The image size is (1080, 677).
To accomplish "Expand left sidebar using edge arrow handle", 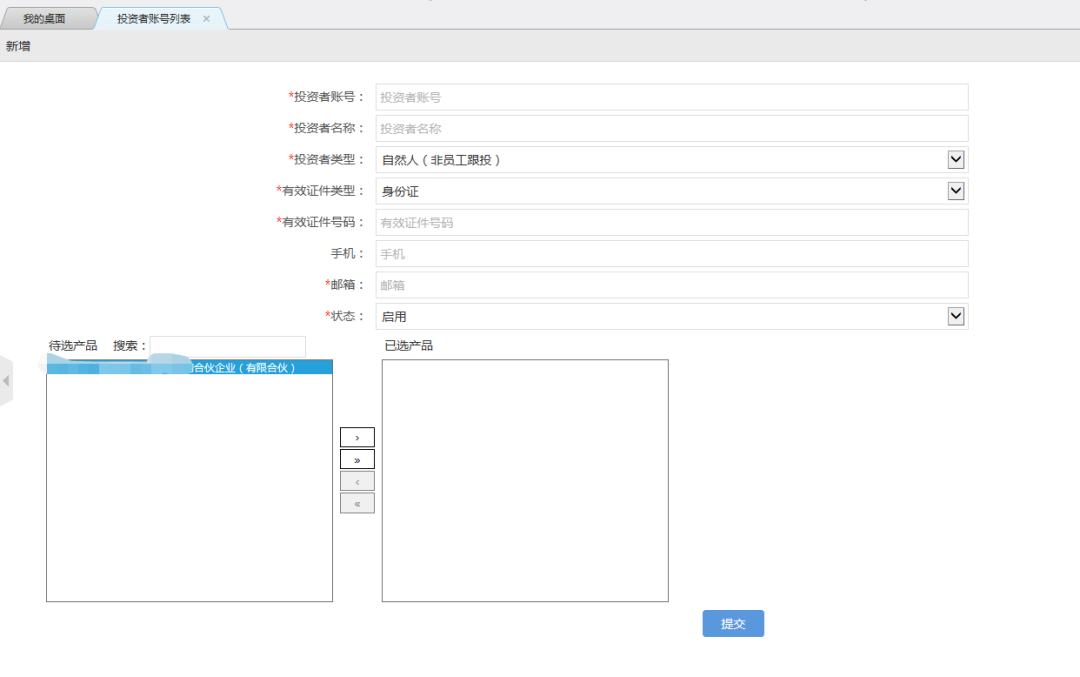I will [6, 380].
